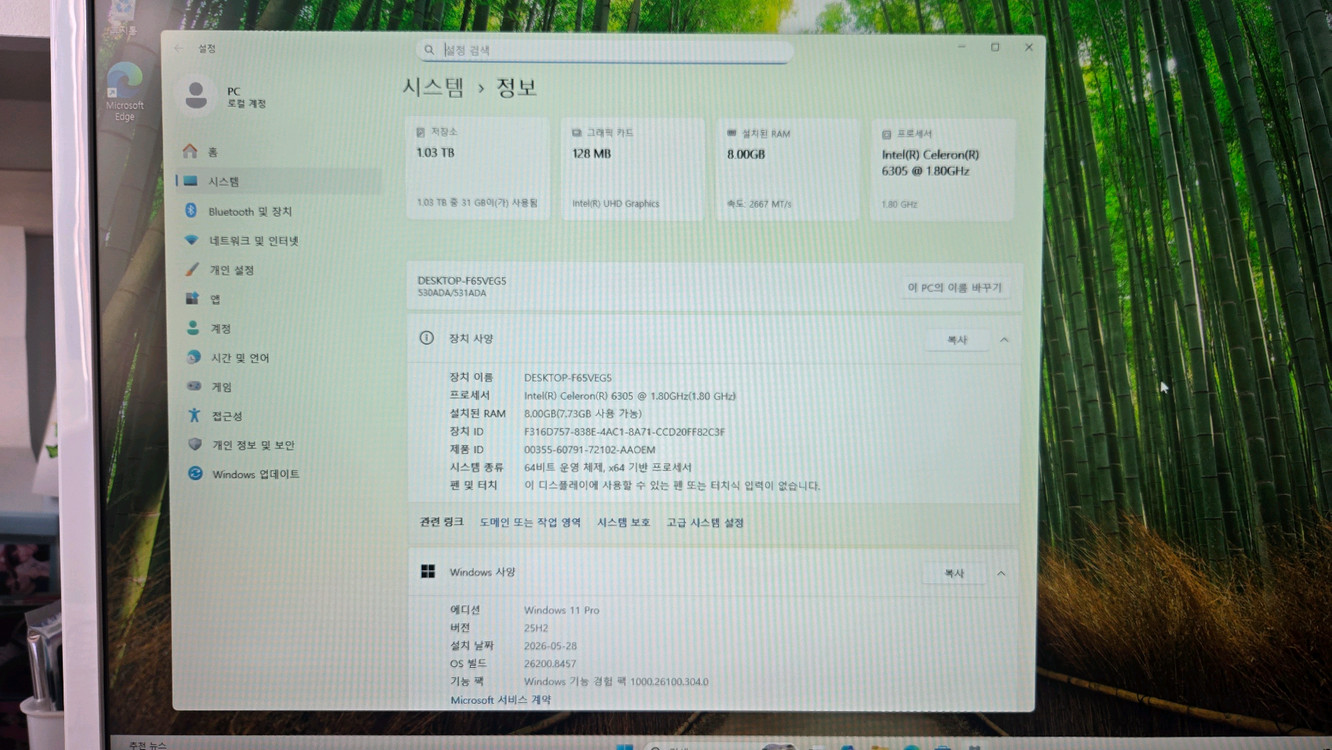Collapse the Windows 사양 section chevron

coord(1001,574)
